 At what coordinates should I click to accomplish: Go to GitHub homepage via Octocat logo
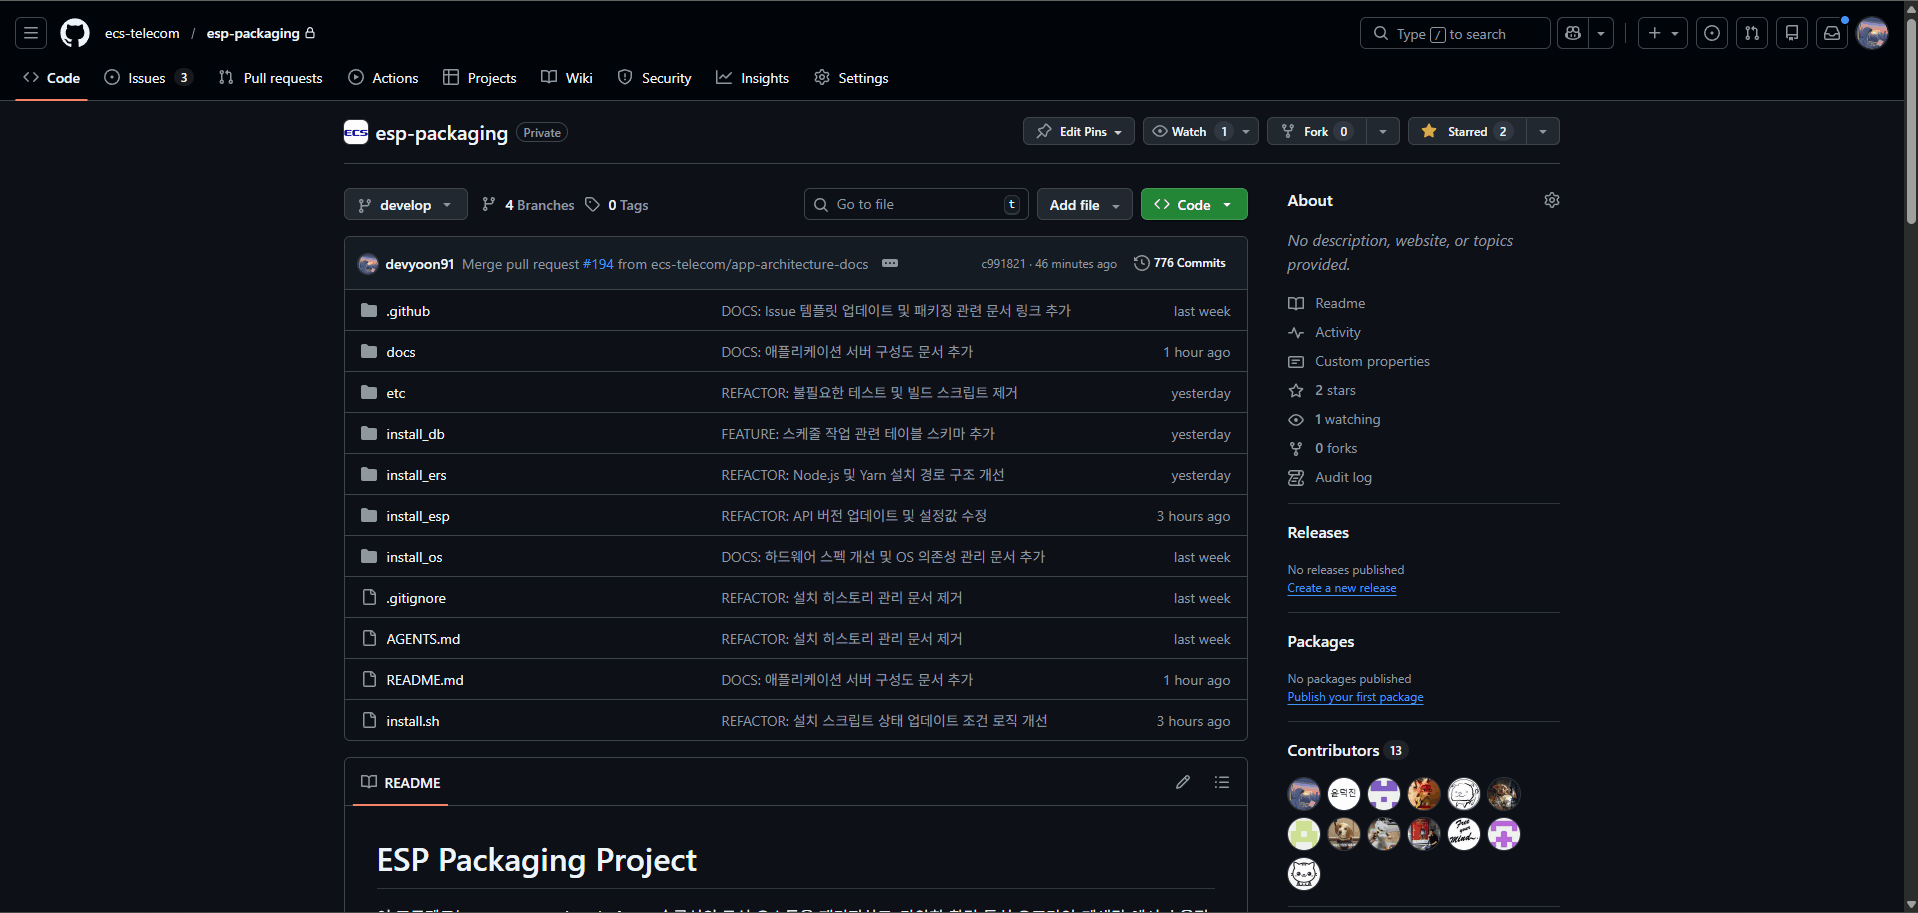tap(75, 33)
